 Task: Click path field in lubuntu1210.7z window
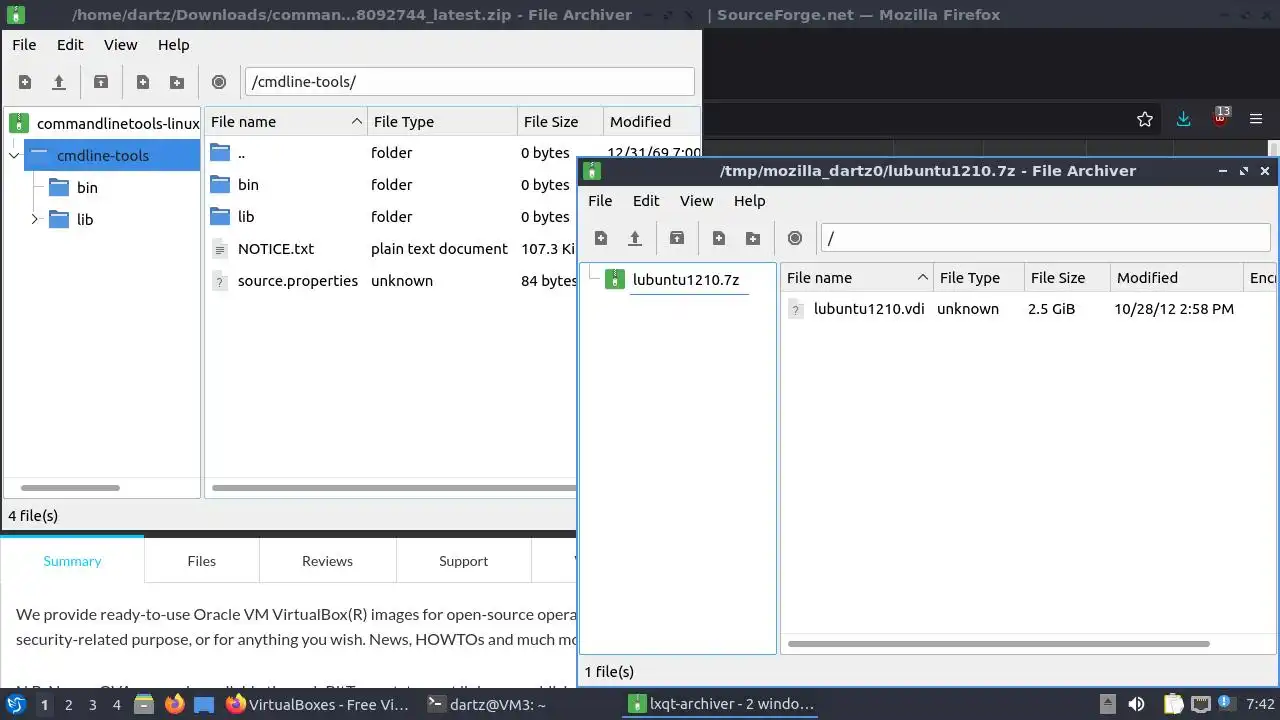coord(1045,238)
